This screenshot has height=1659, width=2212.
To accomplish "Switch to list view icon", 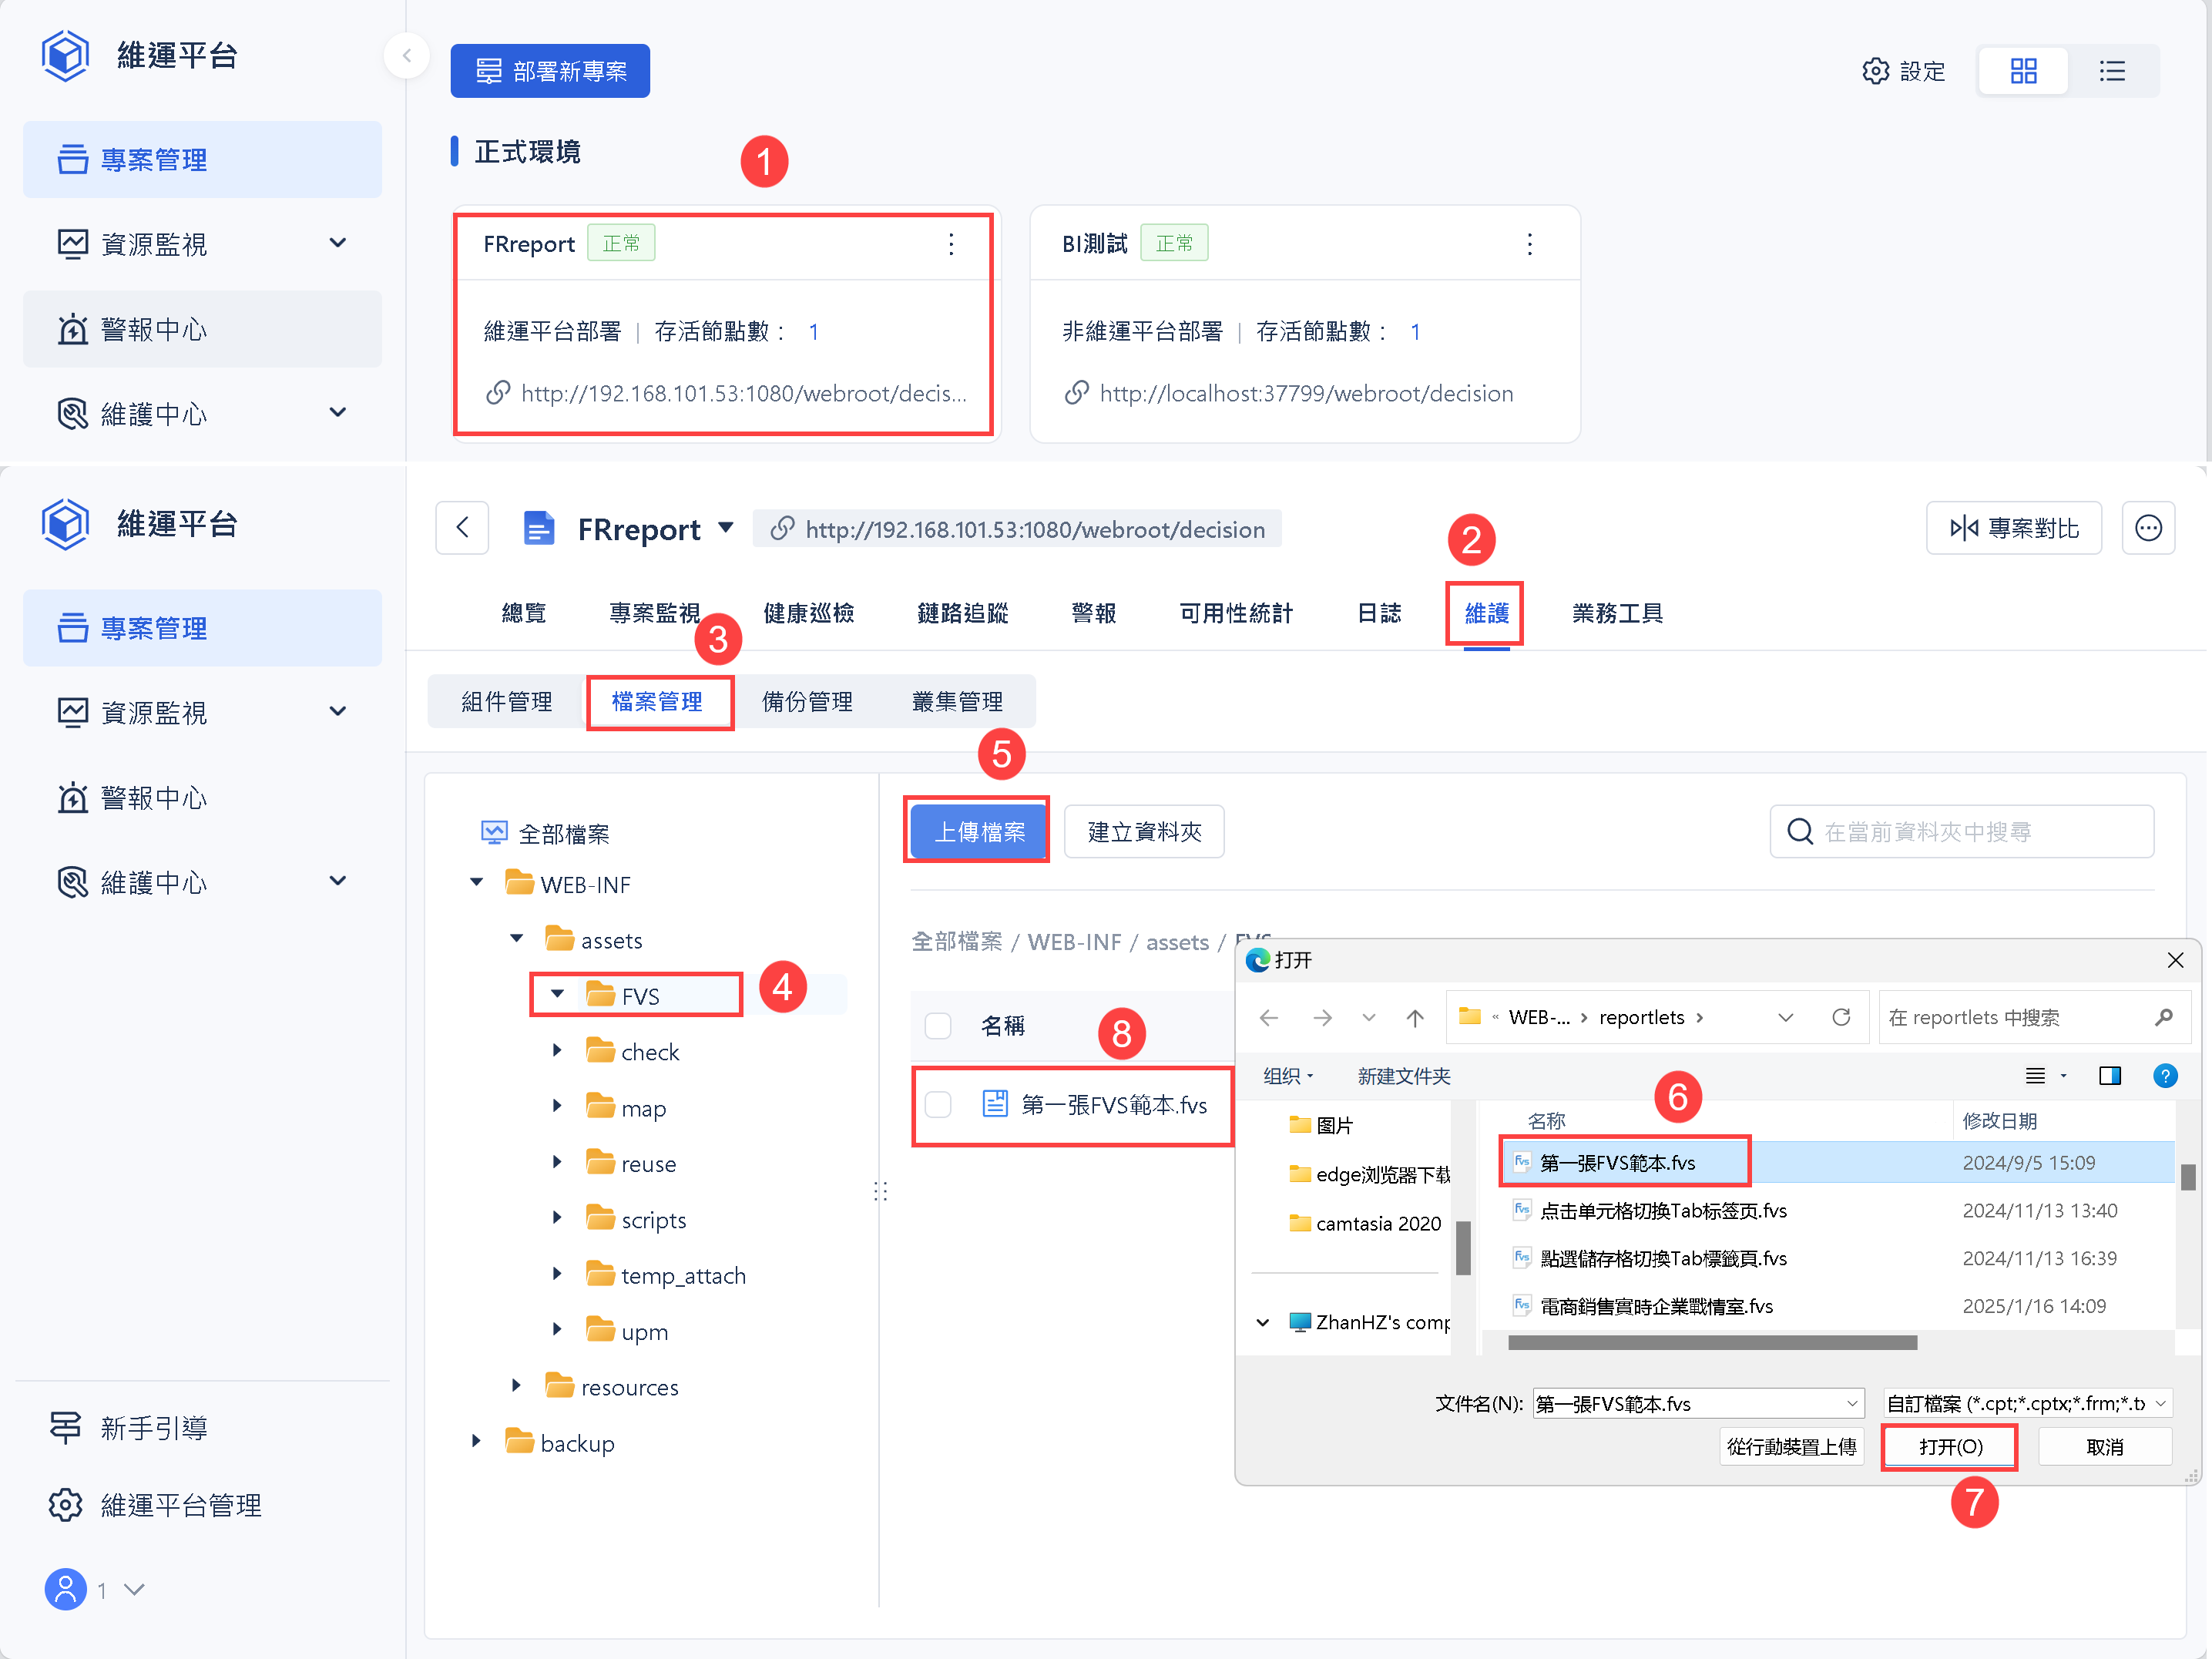I will pos(2112,71).
